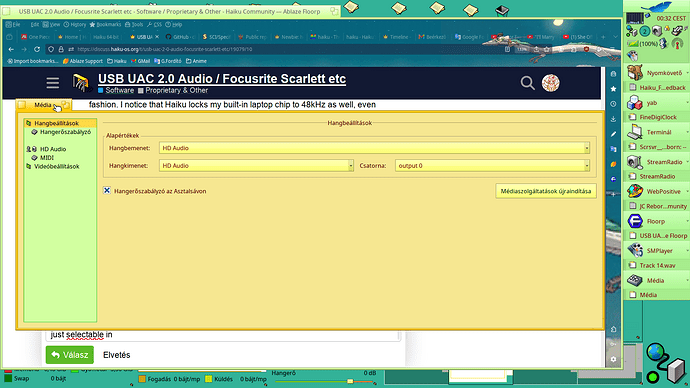Toggle Hangerőszabályzó az Asztalsávon checkbox

107,190
